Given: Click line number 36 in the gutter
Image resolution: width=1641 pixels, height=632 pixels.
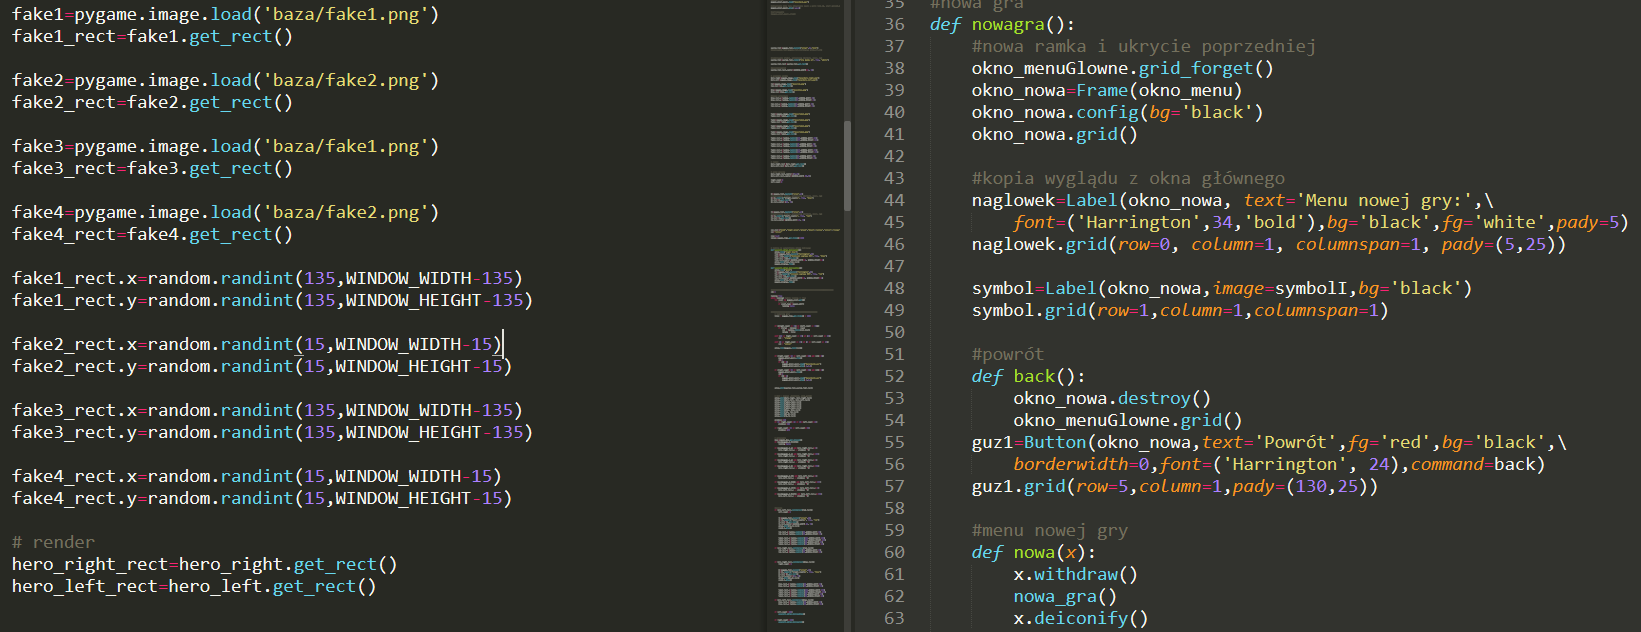Looking at the screenshot, I should tap(894, 24).
